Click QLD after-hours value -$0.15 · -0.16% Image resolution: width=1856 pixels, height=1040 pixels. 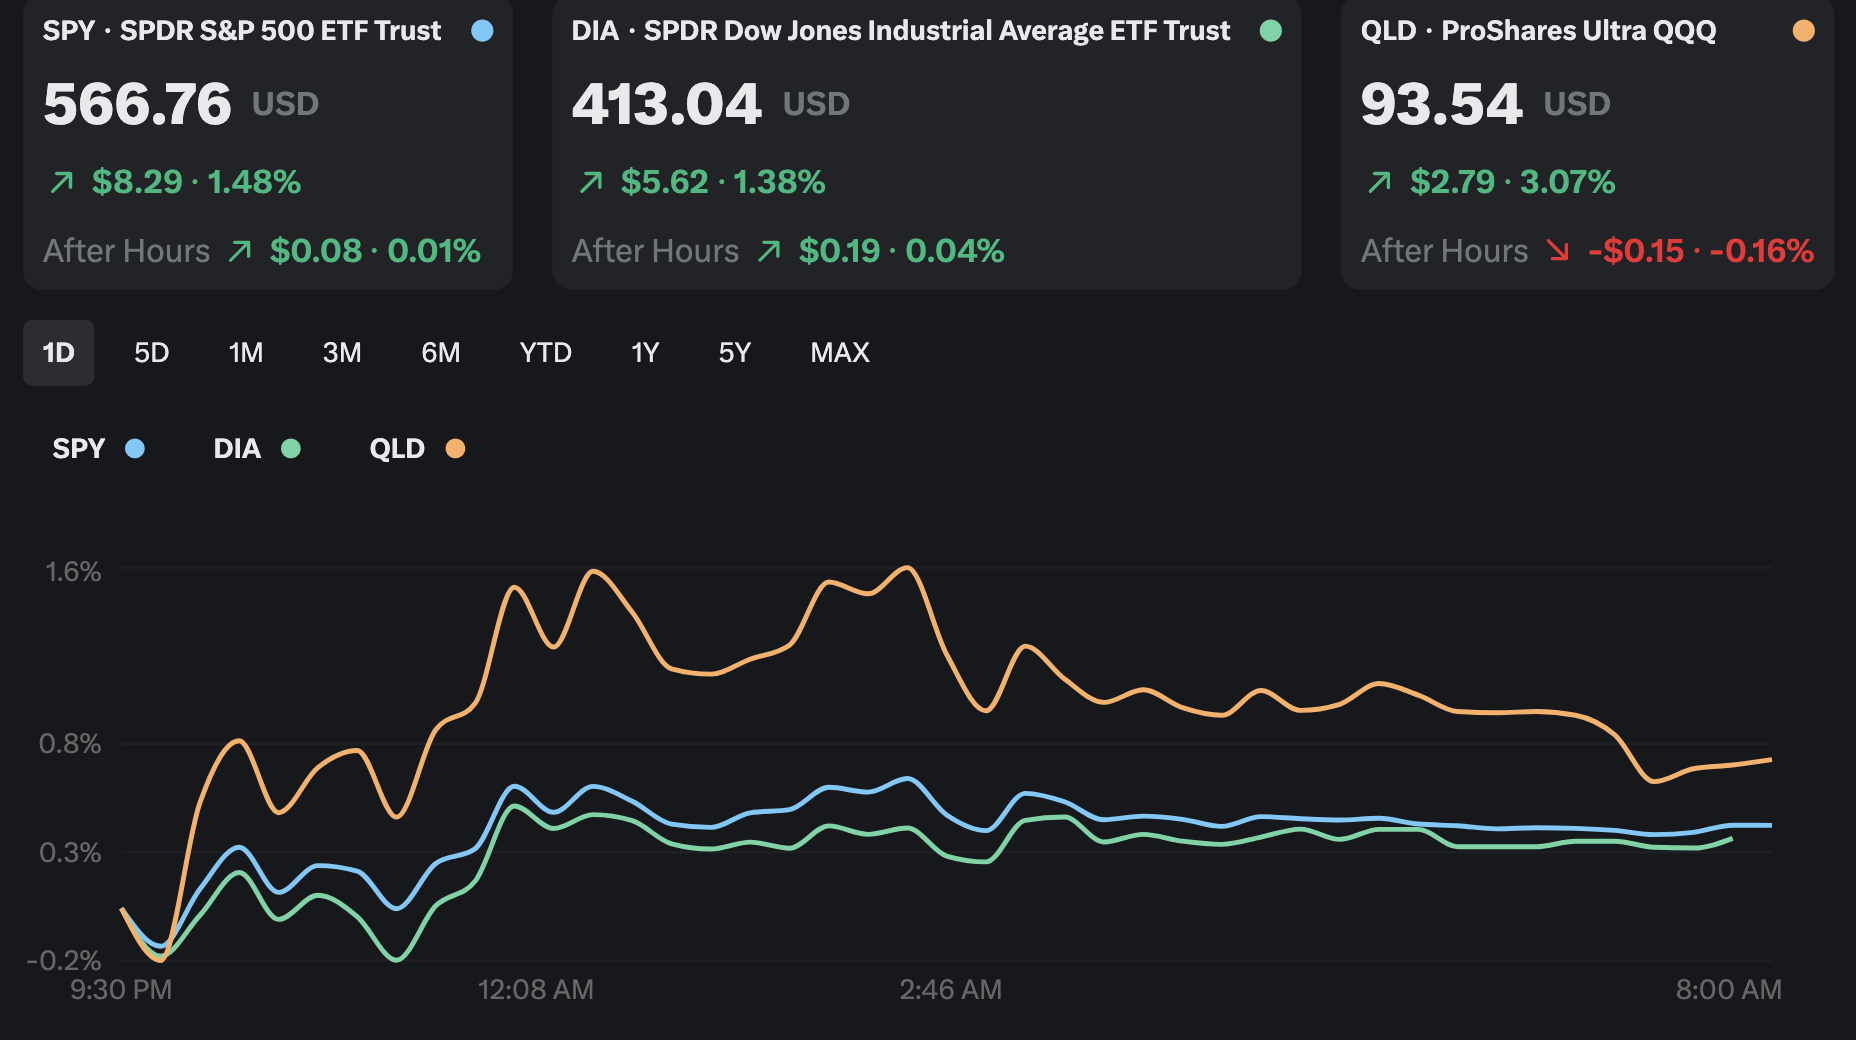click(1701, 251)
